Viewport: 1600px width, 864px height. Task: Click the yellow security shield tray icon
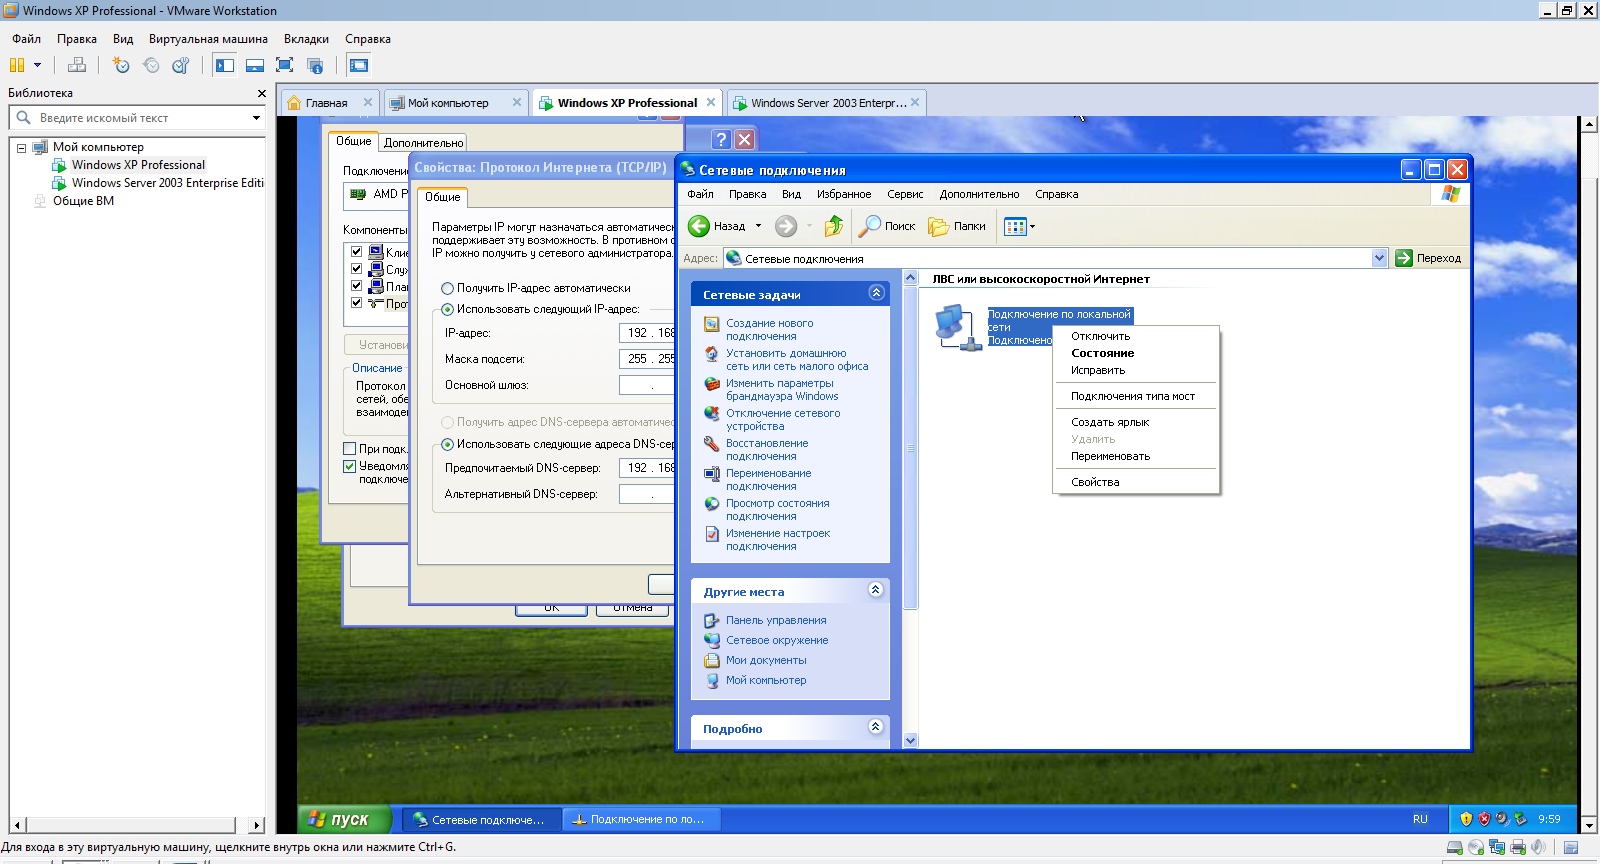point(1466,819)
